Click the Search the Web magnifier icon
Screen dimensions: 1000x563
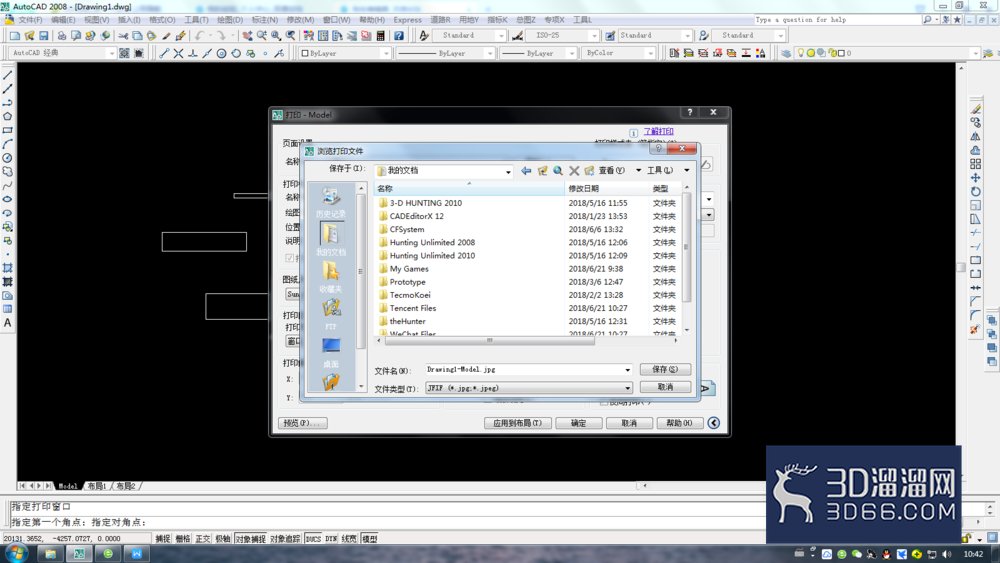tap(558, 170)
